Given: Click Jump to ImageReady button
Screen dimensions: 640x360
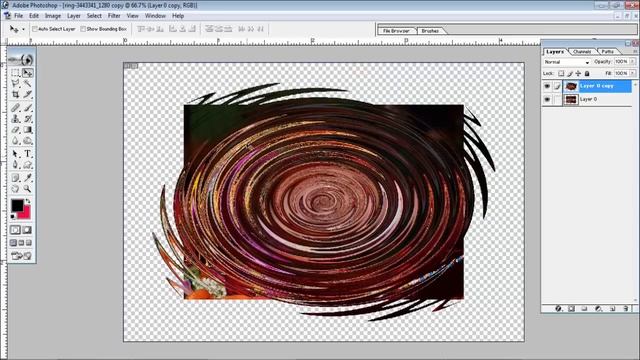Looking at the screenshot, I should pos(22,256).
